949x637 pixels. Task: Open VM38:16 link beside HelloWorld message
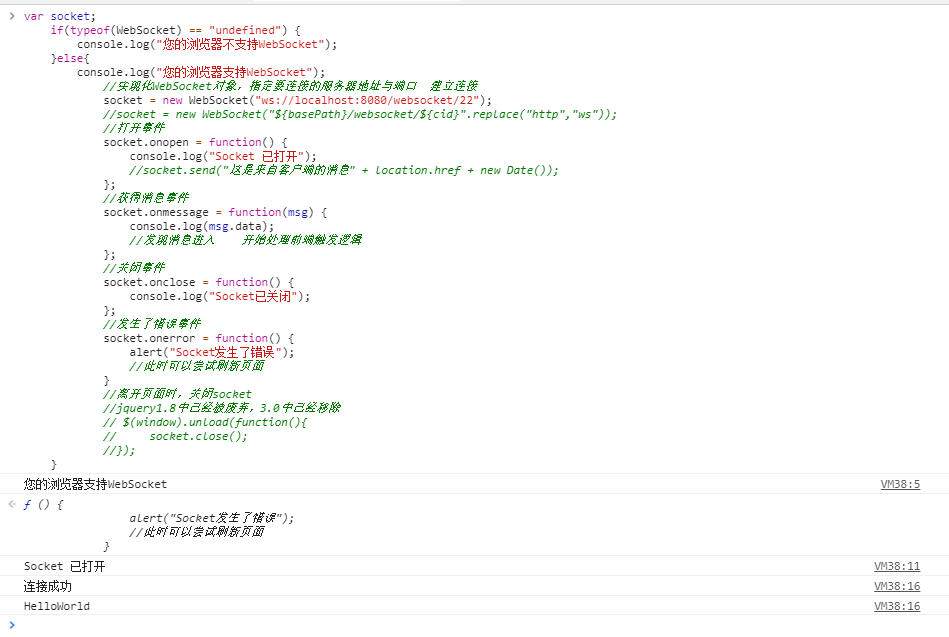[898, 605]
